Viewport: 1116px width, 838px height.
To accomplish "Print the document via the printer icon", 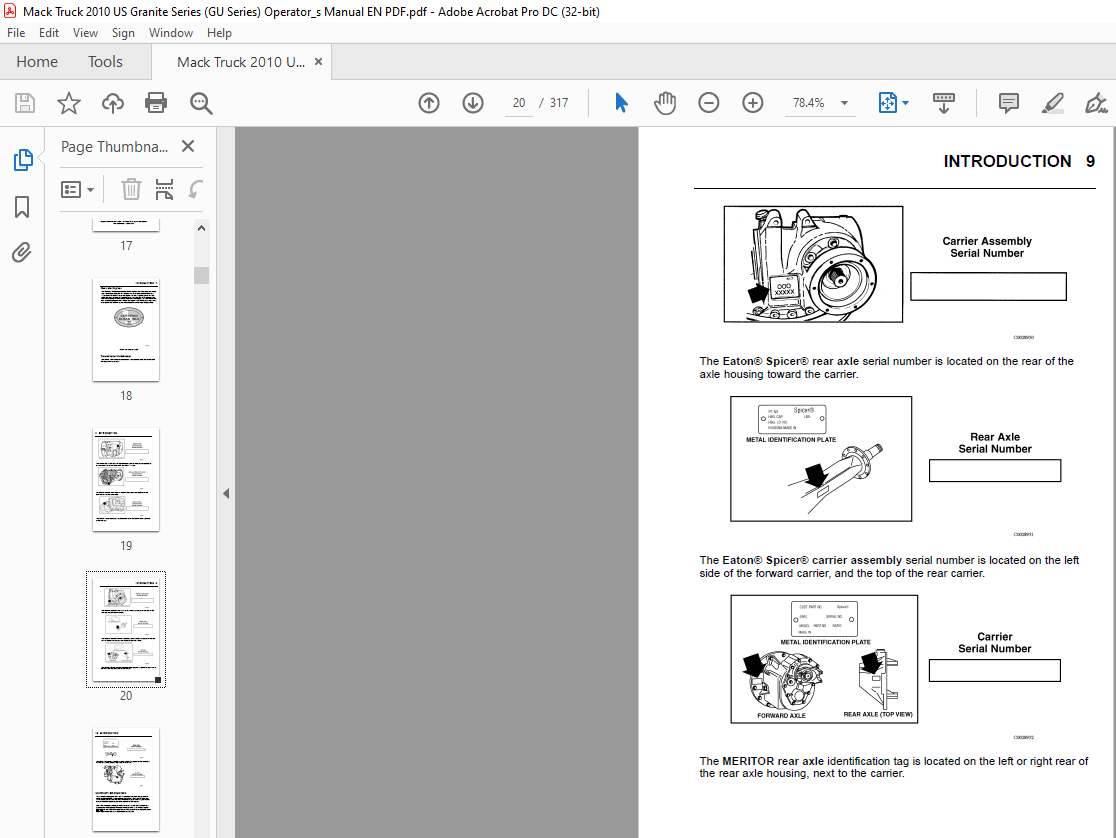I will tap(156, 103).
